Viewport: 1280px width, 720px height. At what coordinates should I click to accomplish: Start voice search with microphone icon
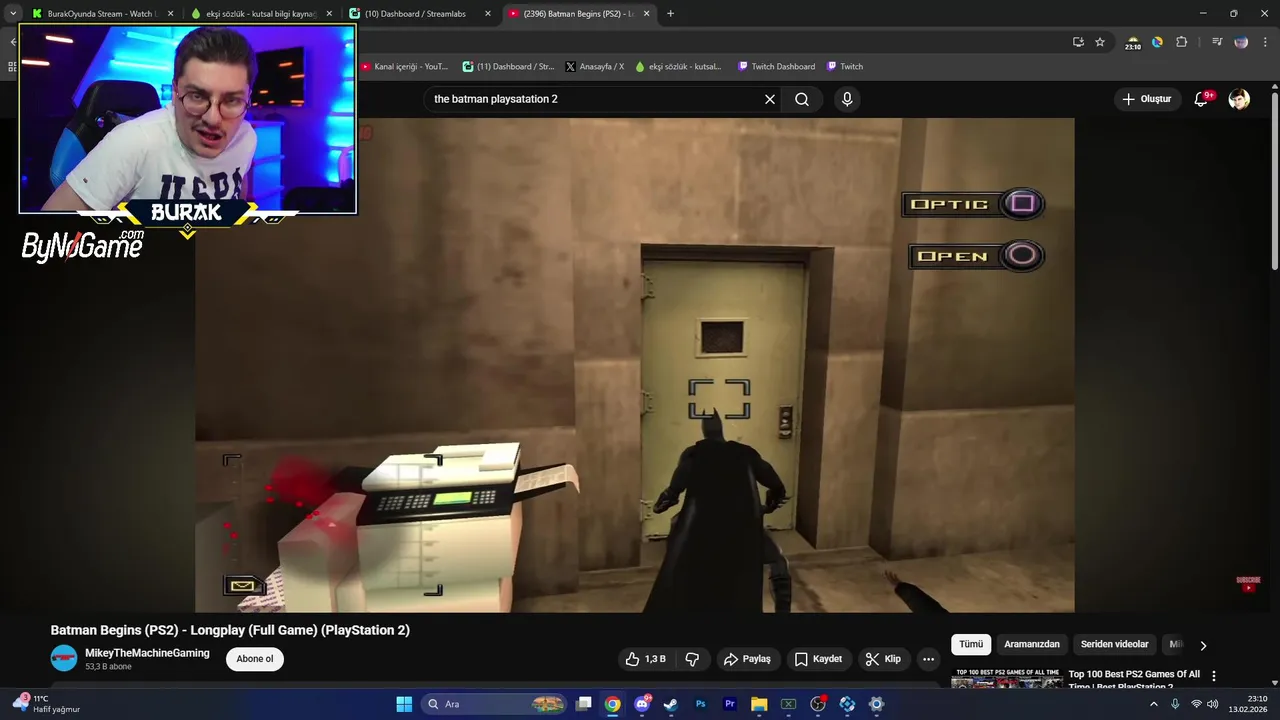pos(847,99)
